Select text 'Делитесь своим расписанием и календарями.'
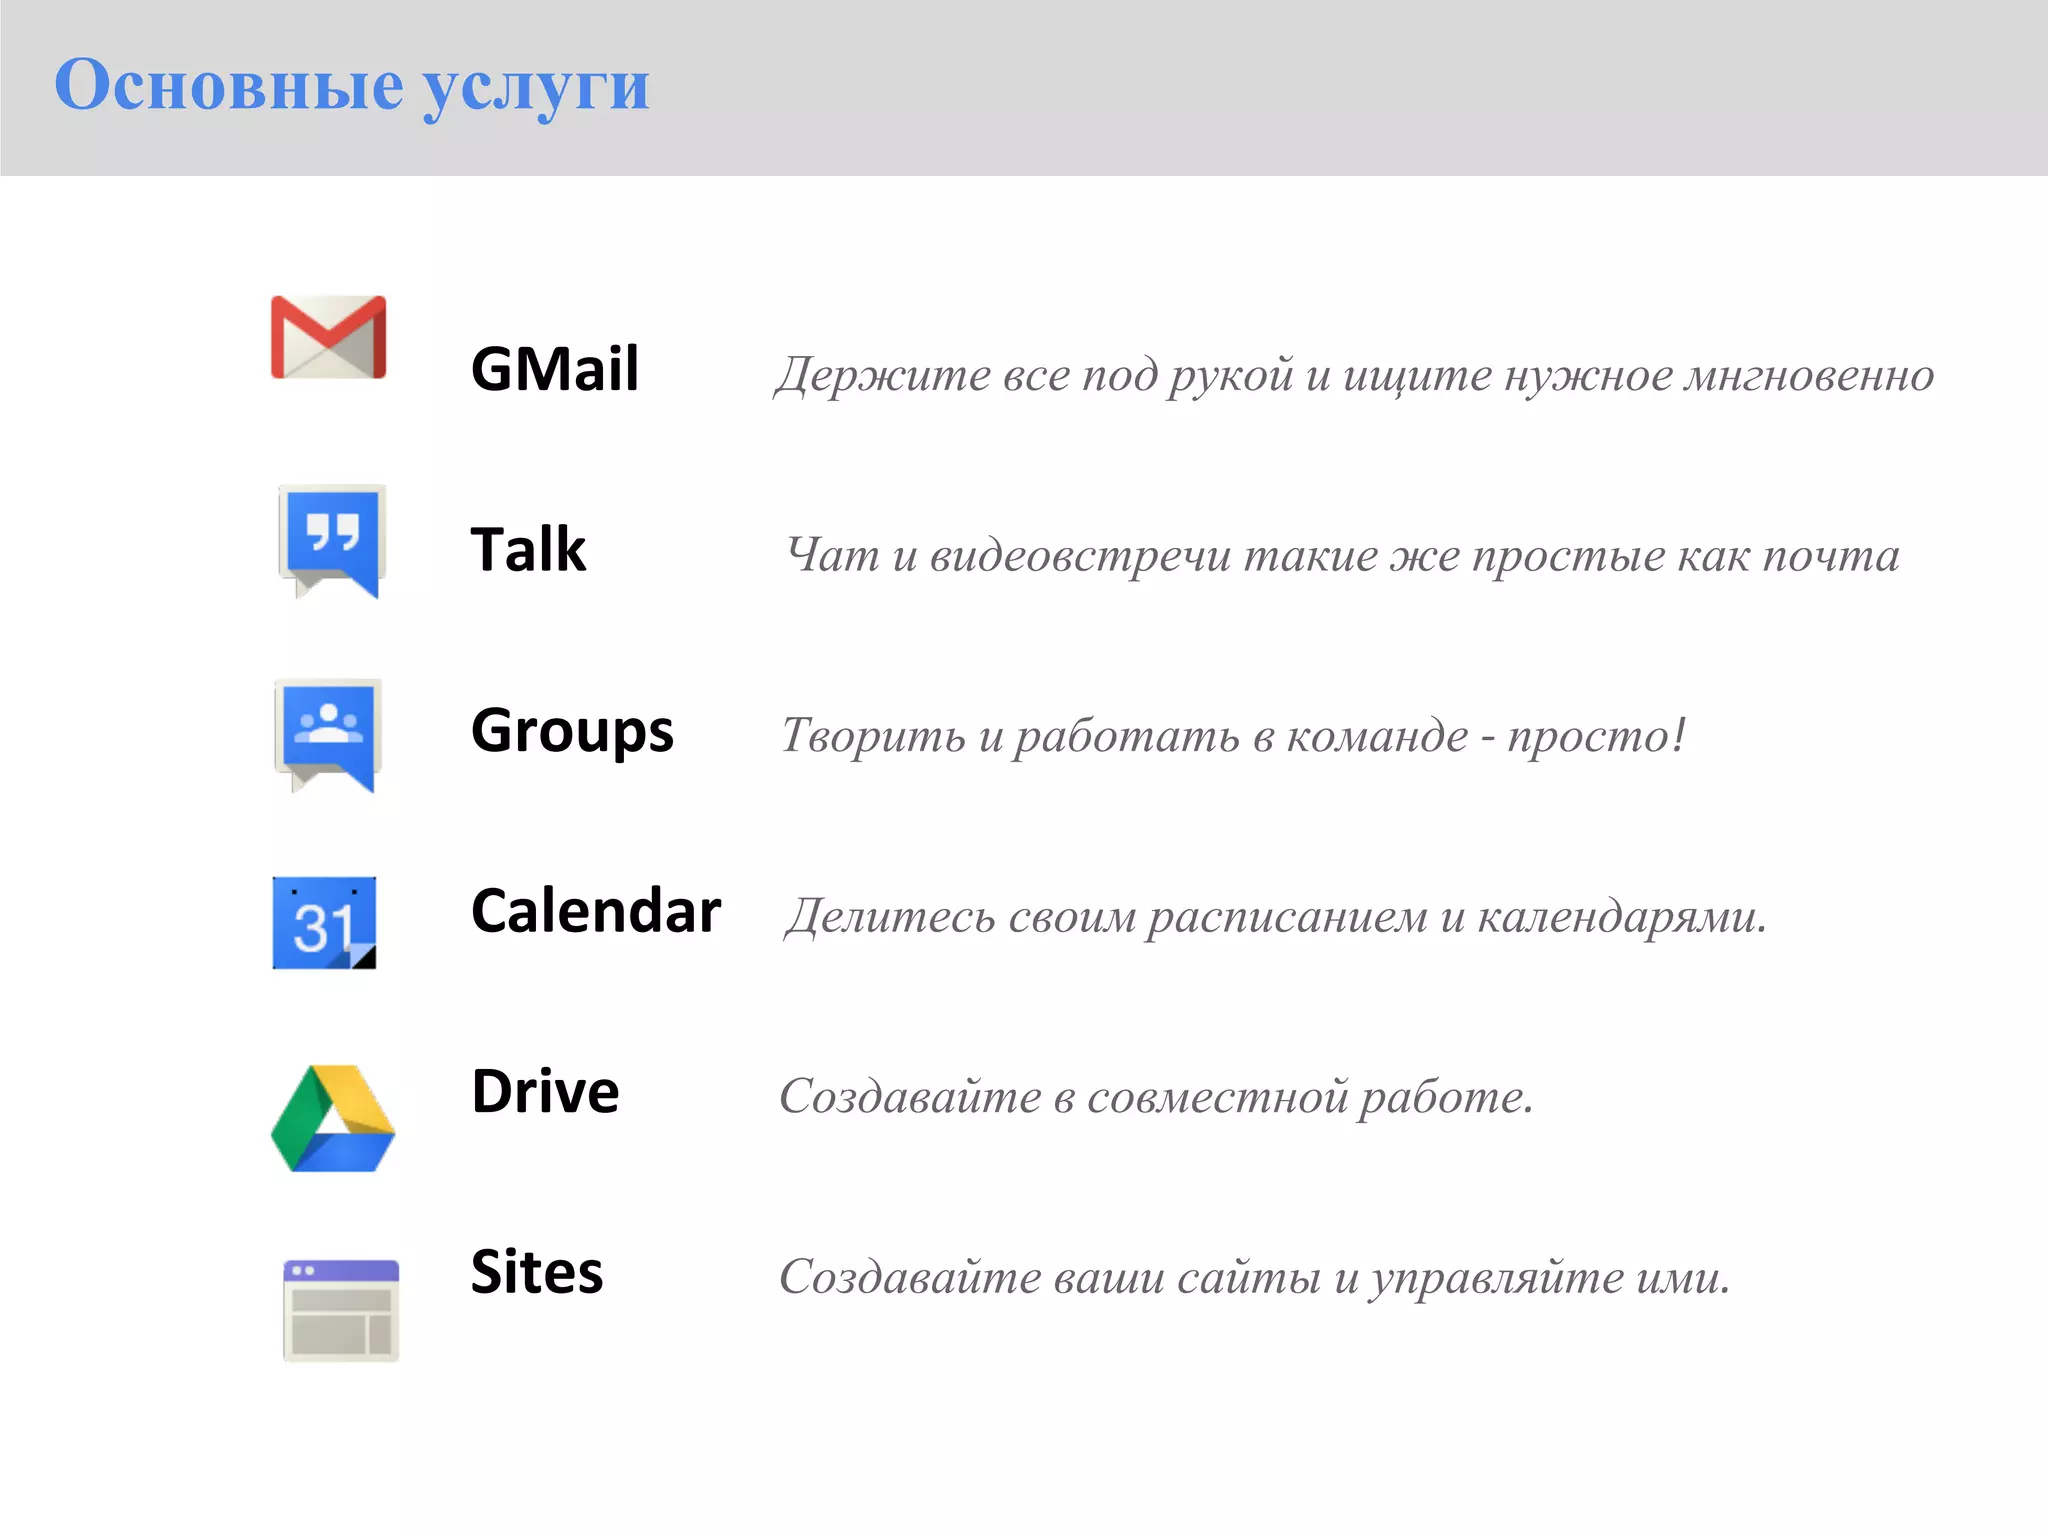Viewport: 2048px width, 1536px height. [1276, 917]
